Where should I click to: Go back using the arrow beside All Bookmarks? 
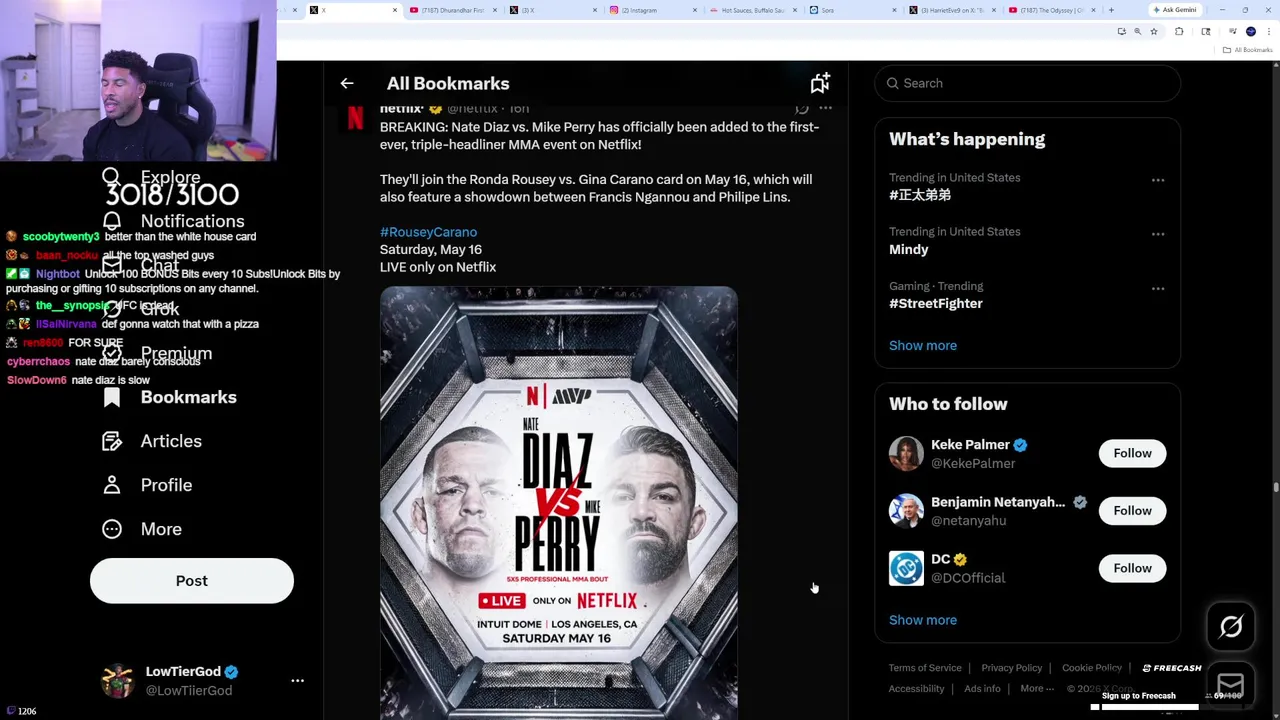pyautogui.click(x=347, y=84)
